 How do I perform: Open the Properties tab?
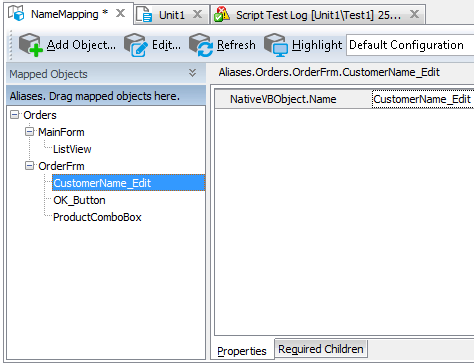242,351
